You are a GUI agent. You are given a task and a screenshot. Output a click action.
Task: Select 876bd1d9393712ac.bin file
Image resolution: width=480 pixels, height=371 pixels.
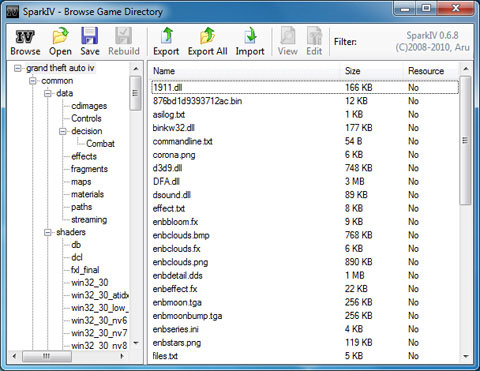[197, 101]
